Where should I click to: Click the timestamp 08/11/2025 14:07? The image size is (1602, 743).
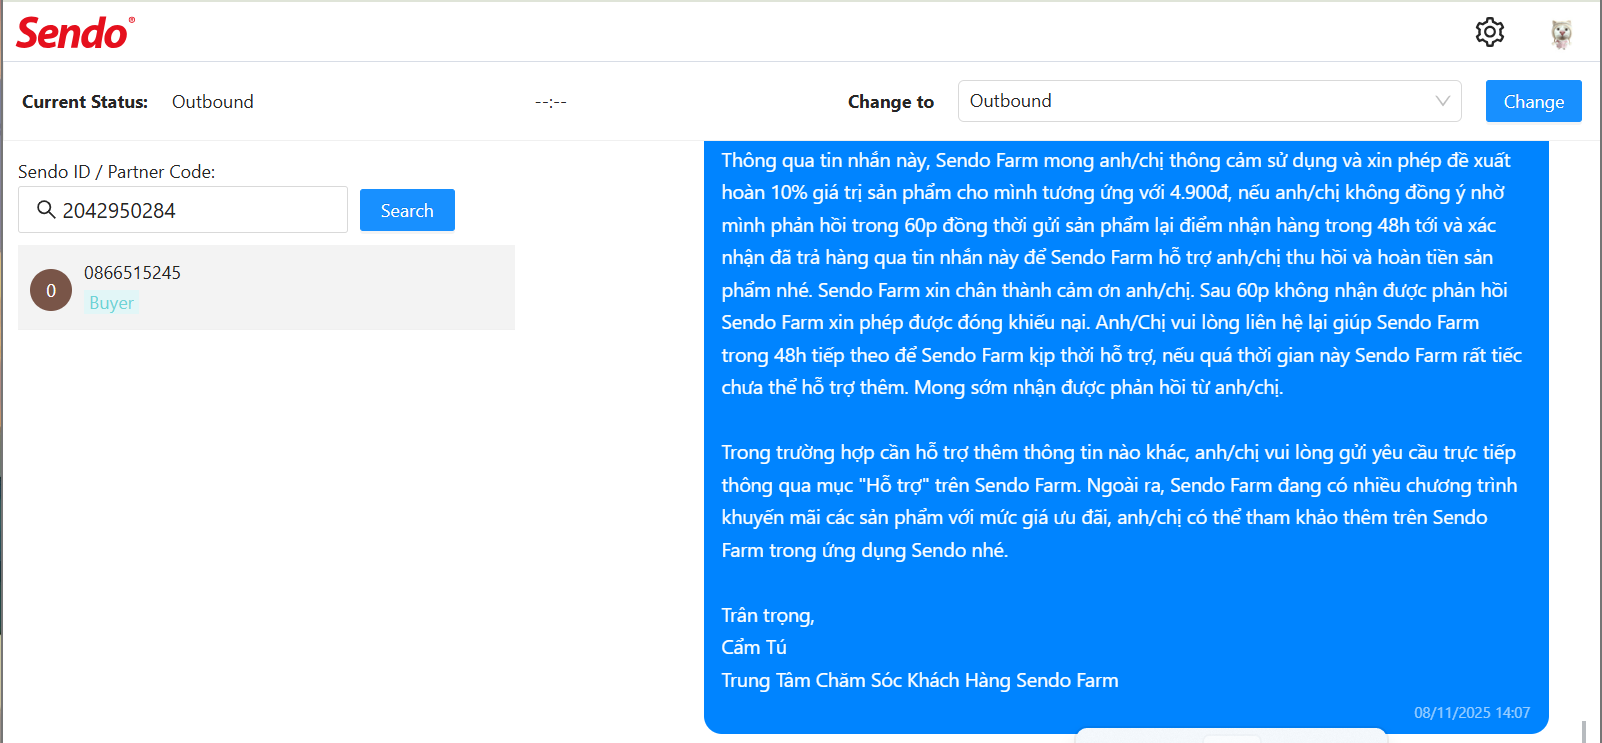[x=1472, y=713]
